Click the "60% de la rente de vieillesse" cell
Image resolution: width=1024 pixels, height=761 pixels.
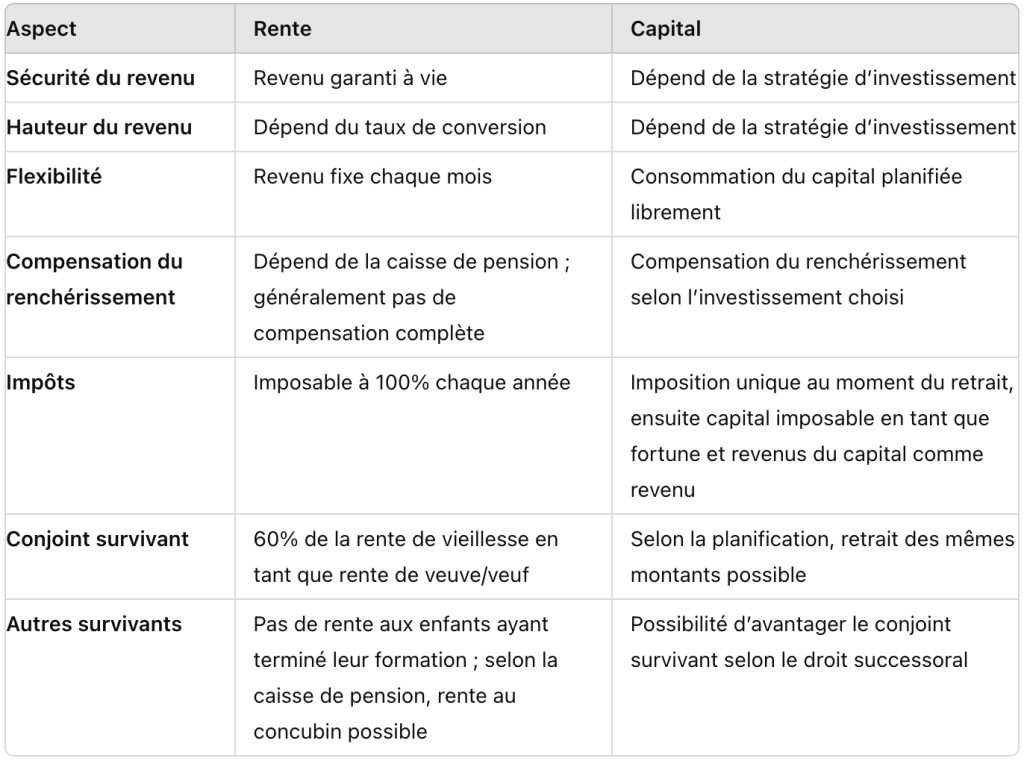404,556
